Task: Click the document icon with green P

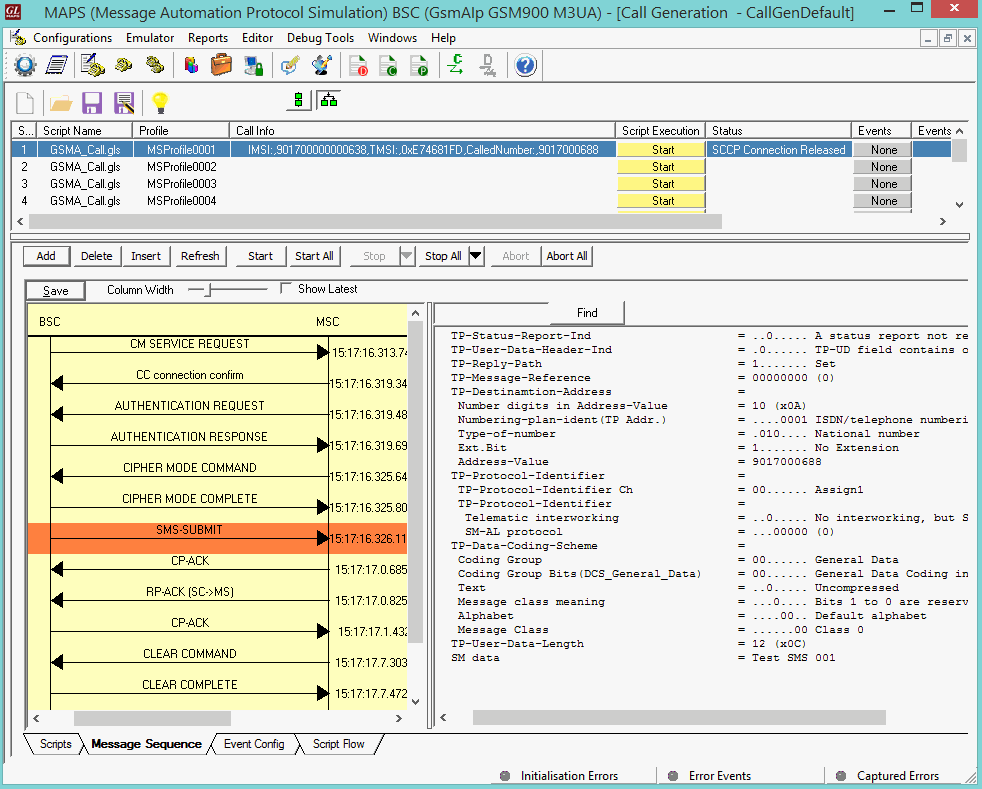Action: (419, 66)
